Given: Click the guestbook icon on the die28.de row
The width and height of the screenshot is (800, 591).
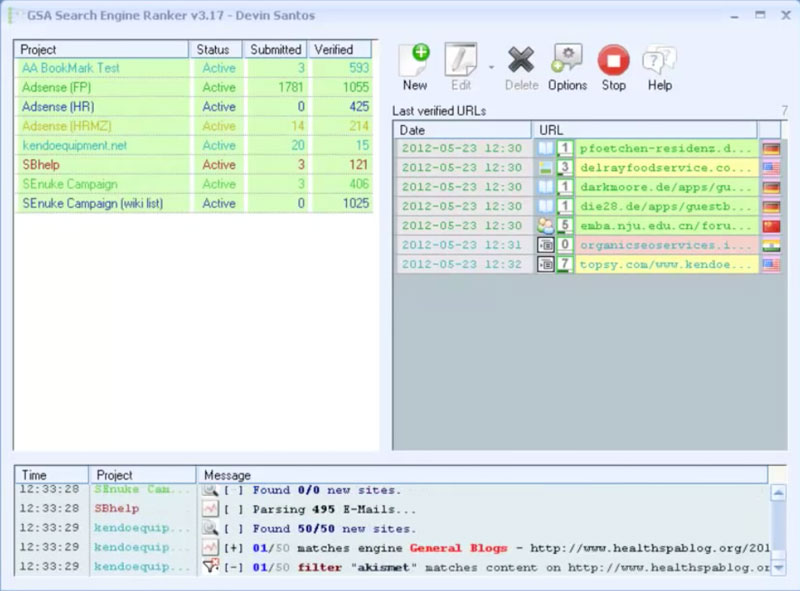Looking at the screenshot, I should pyautogui.click(x=545, y=207).
